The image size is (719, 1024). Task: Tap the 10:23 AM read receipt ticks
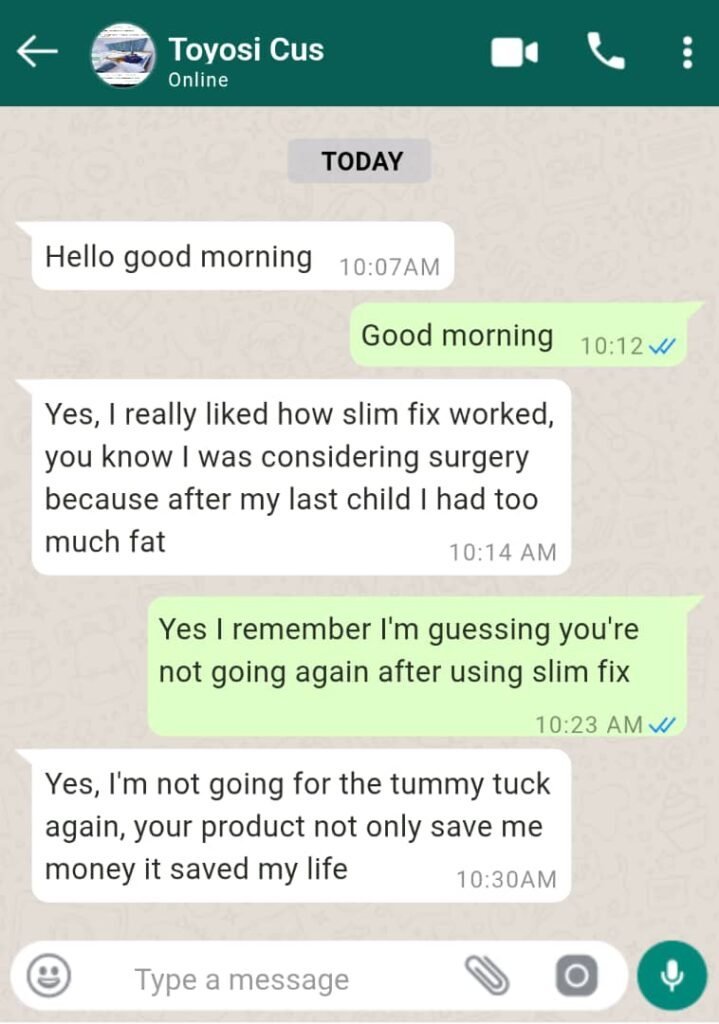(662, 725)
